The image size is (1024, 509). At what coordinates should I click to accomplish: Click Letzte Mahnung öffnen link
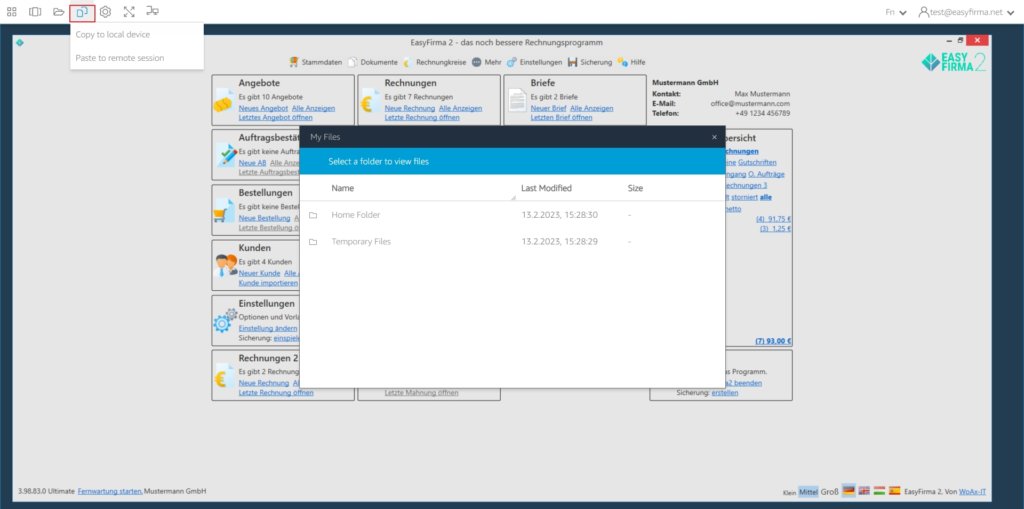pos(421,393)
